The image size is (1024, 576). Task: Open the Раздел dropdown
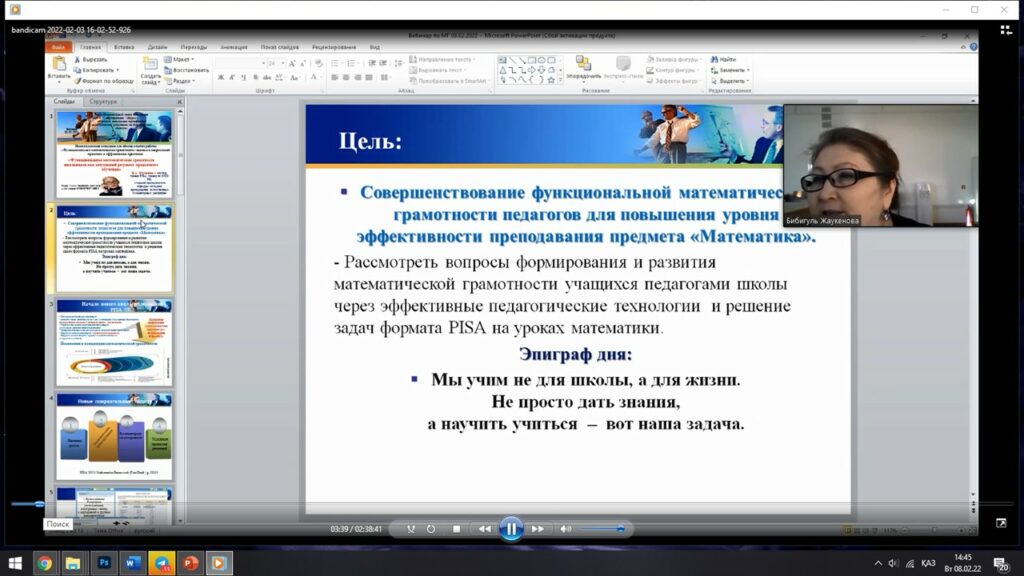[180, 81]
